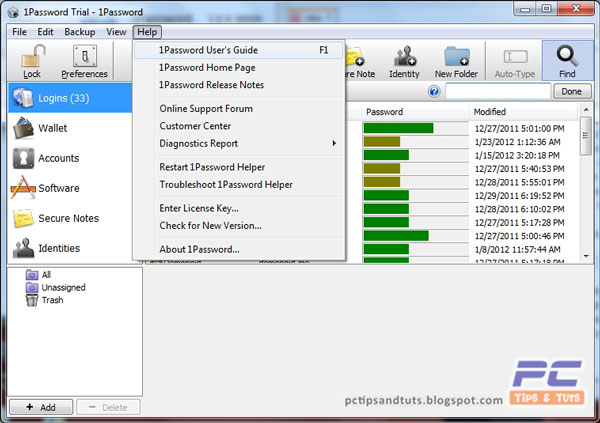This screenshot has height=423, width=600.
Task: Click the Identity toolbar icon
Action: 404,56
